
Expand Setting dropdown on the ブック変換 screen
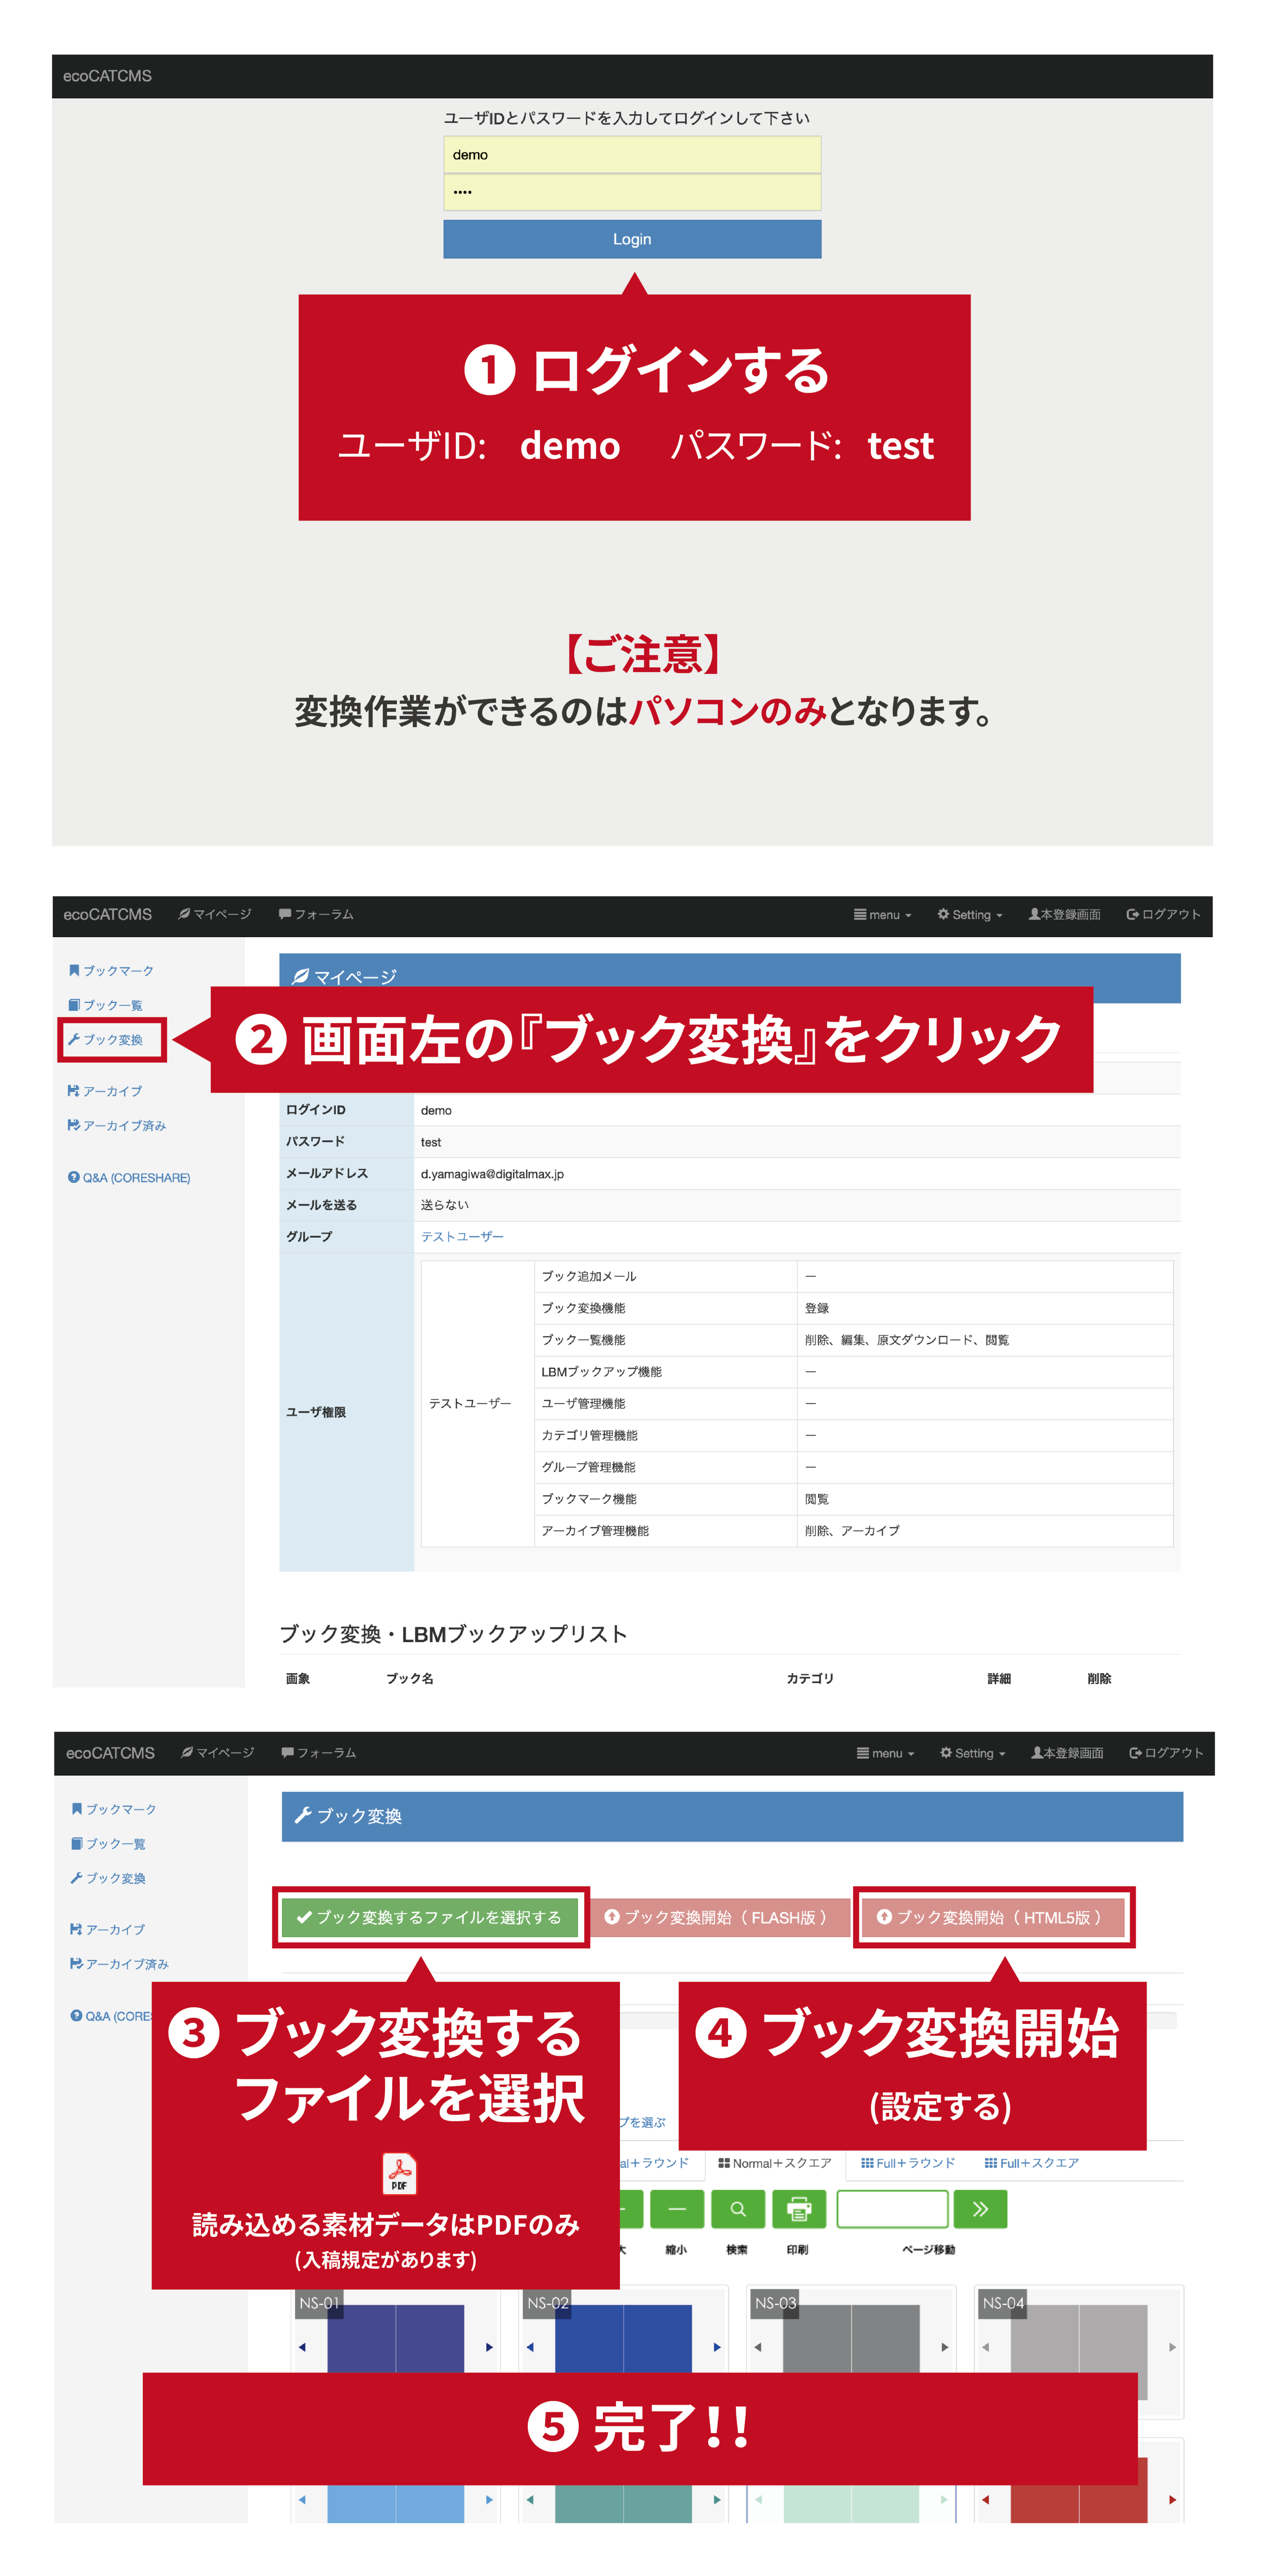tap(973, 1753)
